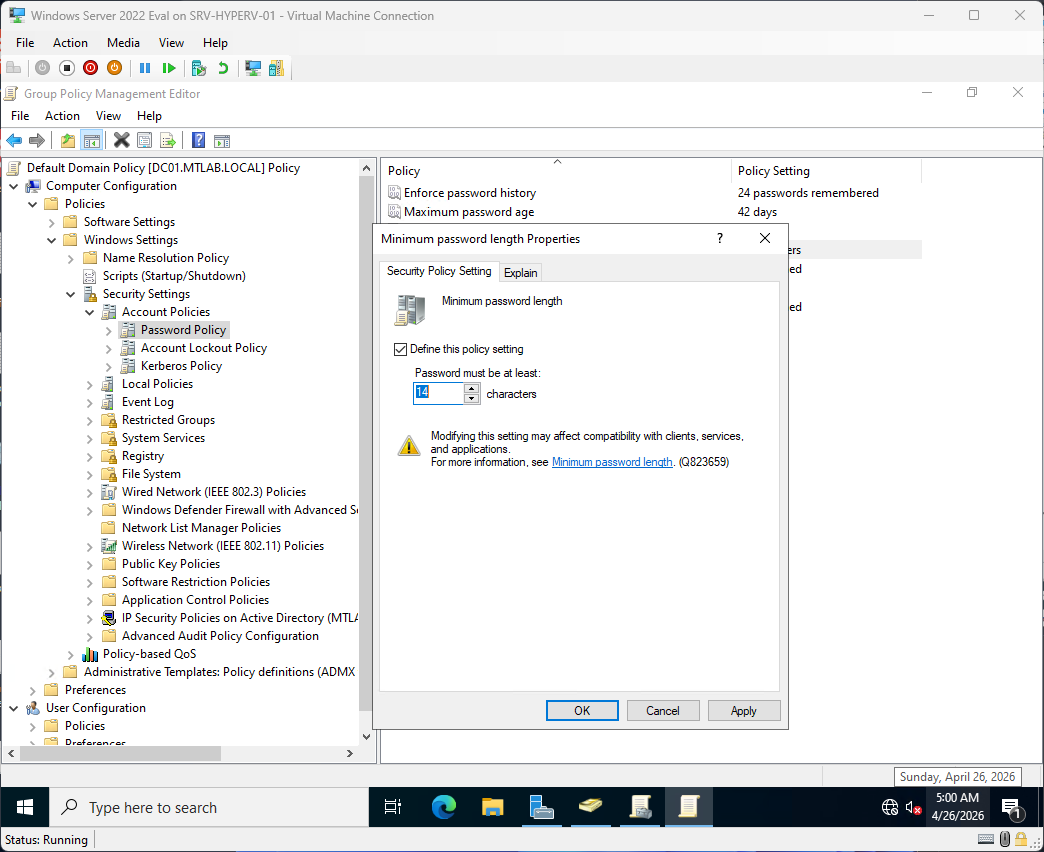Decrease password length with down spinner

[x=471, y=399]
